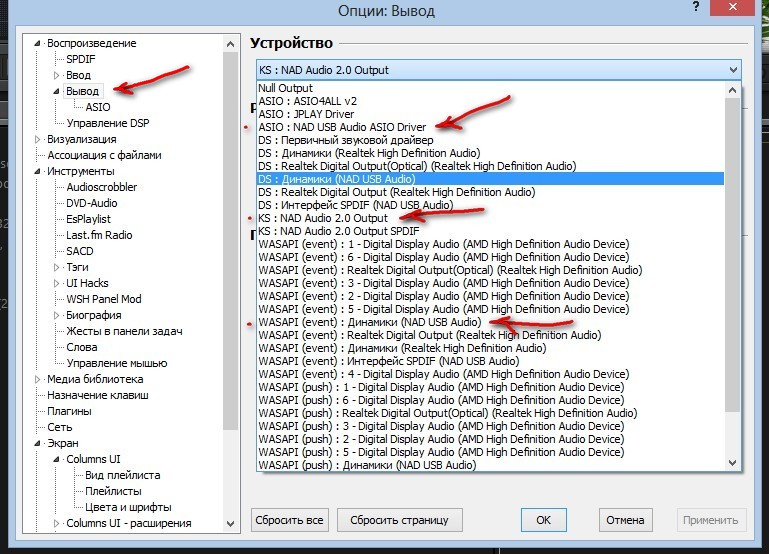The image size is (769, 554).
Task: Open Audioscrobbler settings
Action: point(102,187)
